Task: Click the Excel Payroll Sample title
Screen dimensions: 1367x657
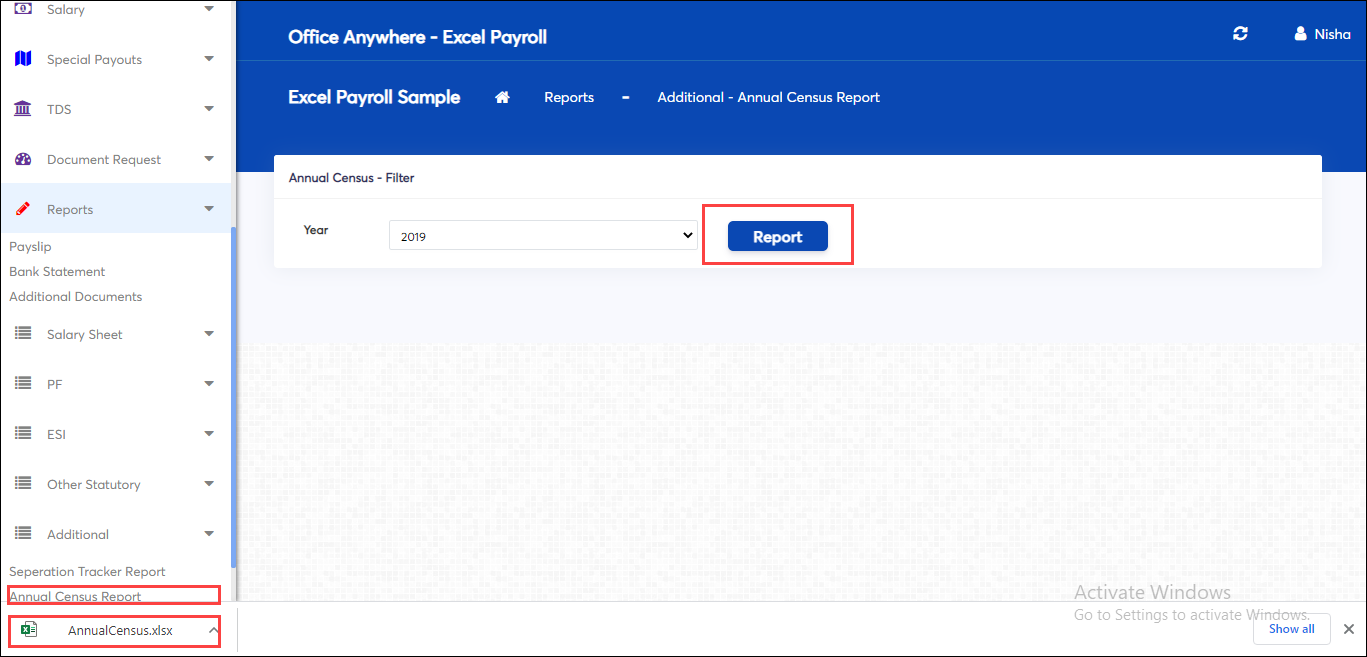Action: [374, 97]
